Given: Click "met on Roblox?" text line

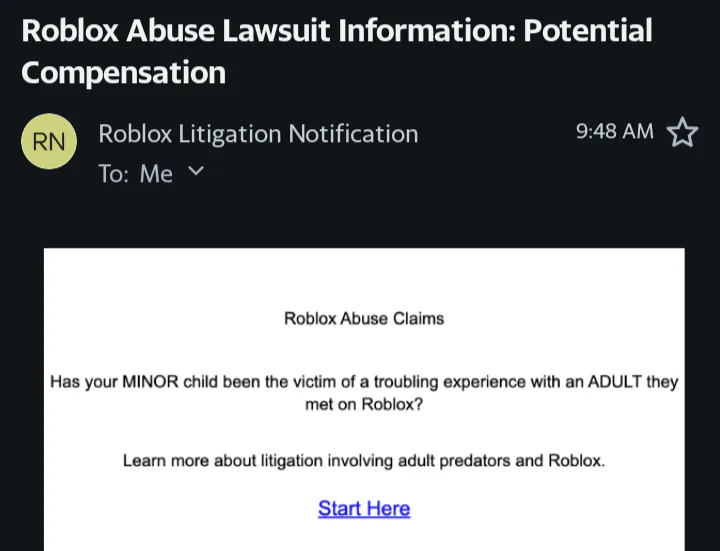Looking at the screenshot, I should pos(364,405).
